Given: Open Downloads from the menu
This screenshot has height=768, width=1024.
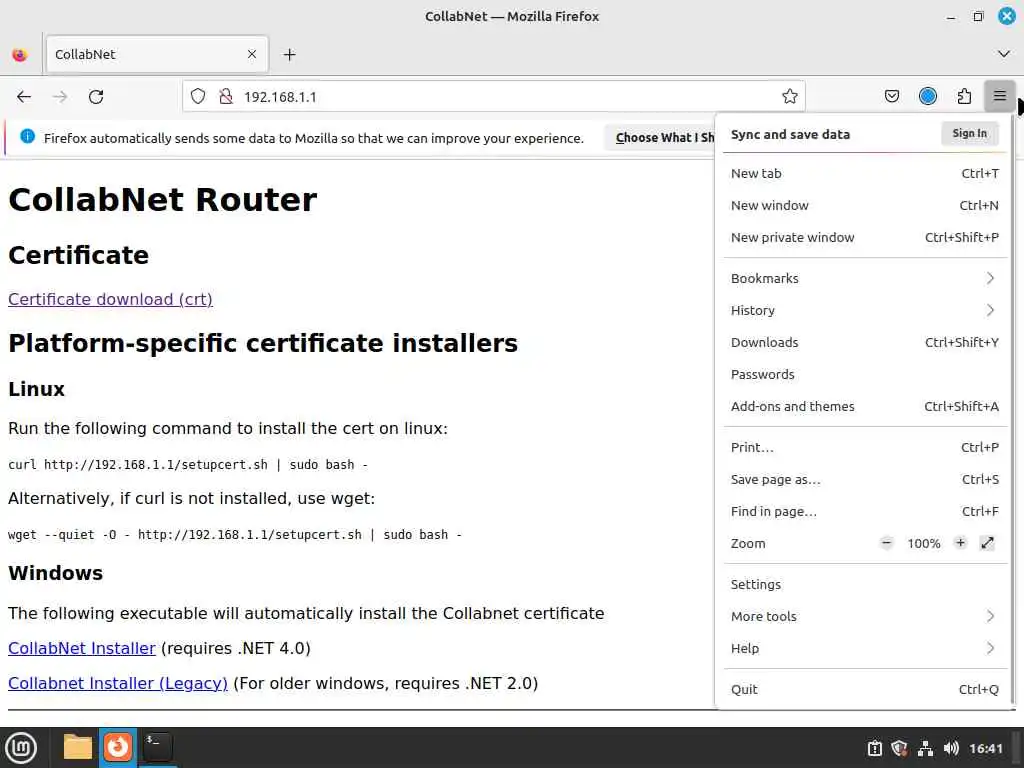Looking at the screenshot, I should pyautogui.click(x=865, y=342).
